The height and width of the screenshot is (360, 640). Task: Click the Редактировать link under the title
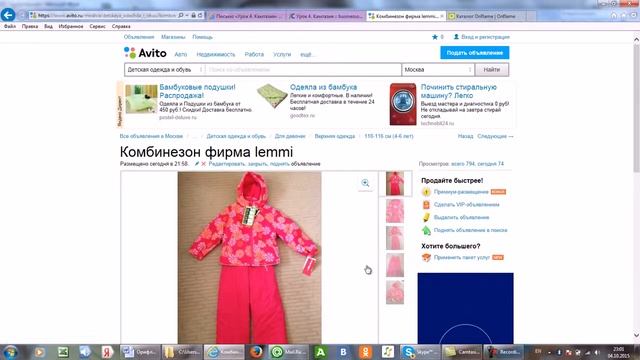coord(227,164)
